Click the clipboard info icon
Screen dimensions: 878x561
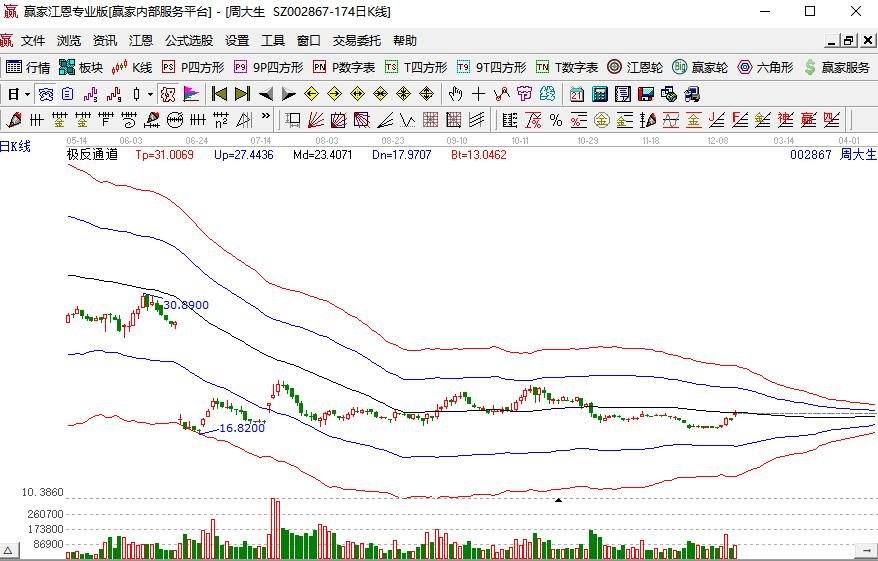coord(68,95)
